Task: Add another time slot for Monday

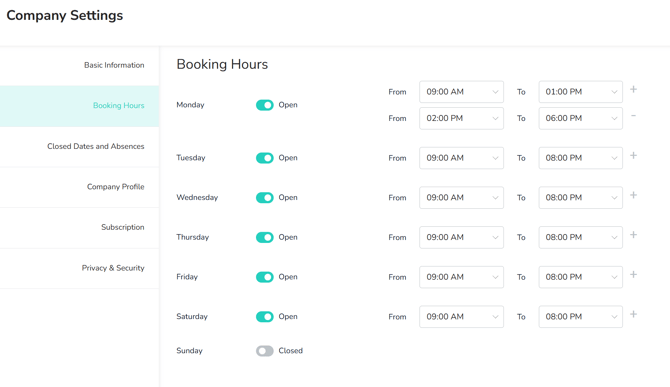Action: tap(633, 89)
